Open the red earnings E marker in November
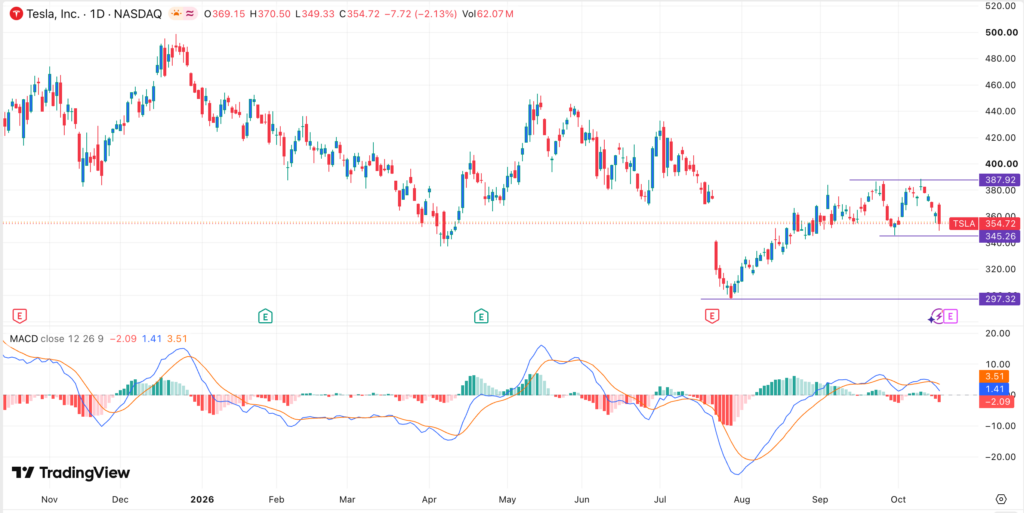The image size is (1024, 513). coord(20,317)
